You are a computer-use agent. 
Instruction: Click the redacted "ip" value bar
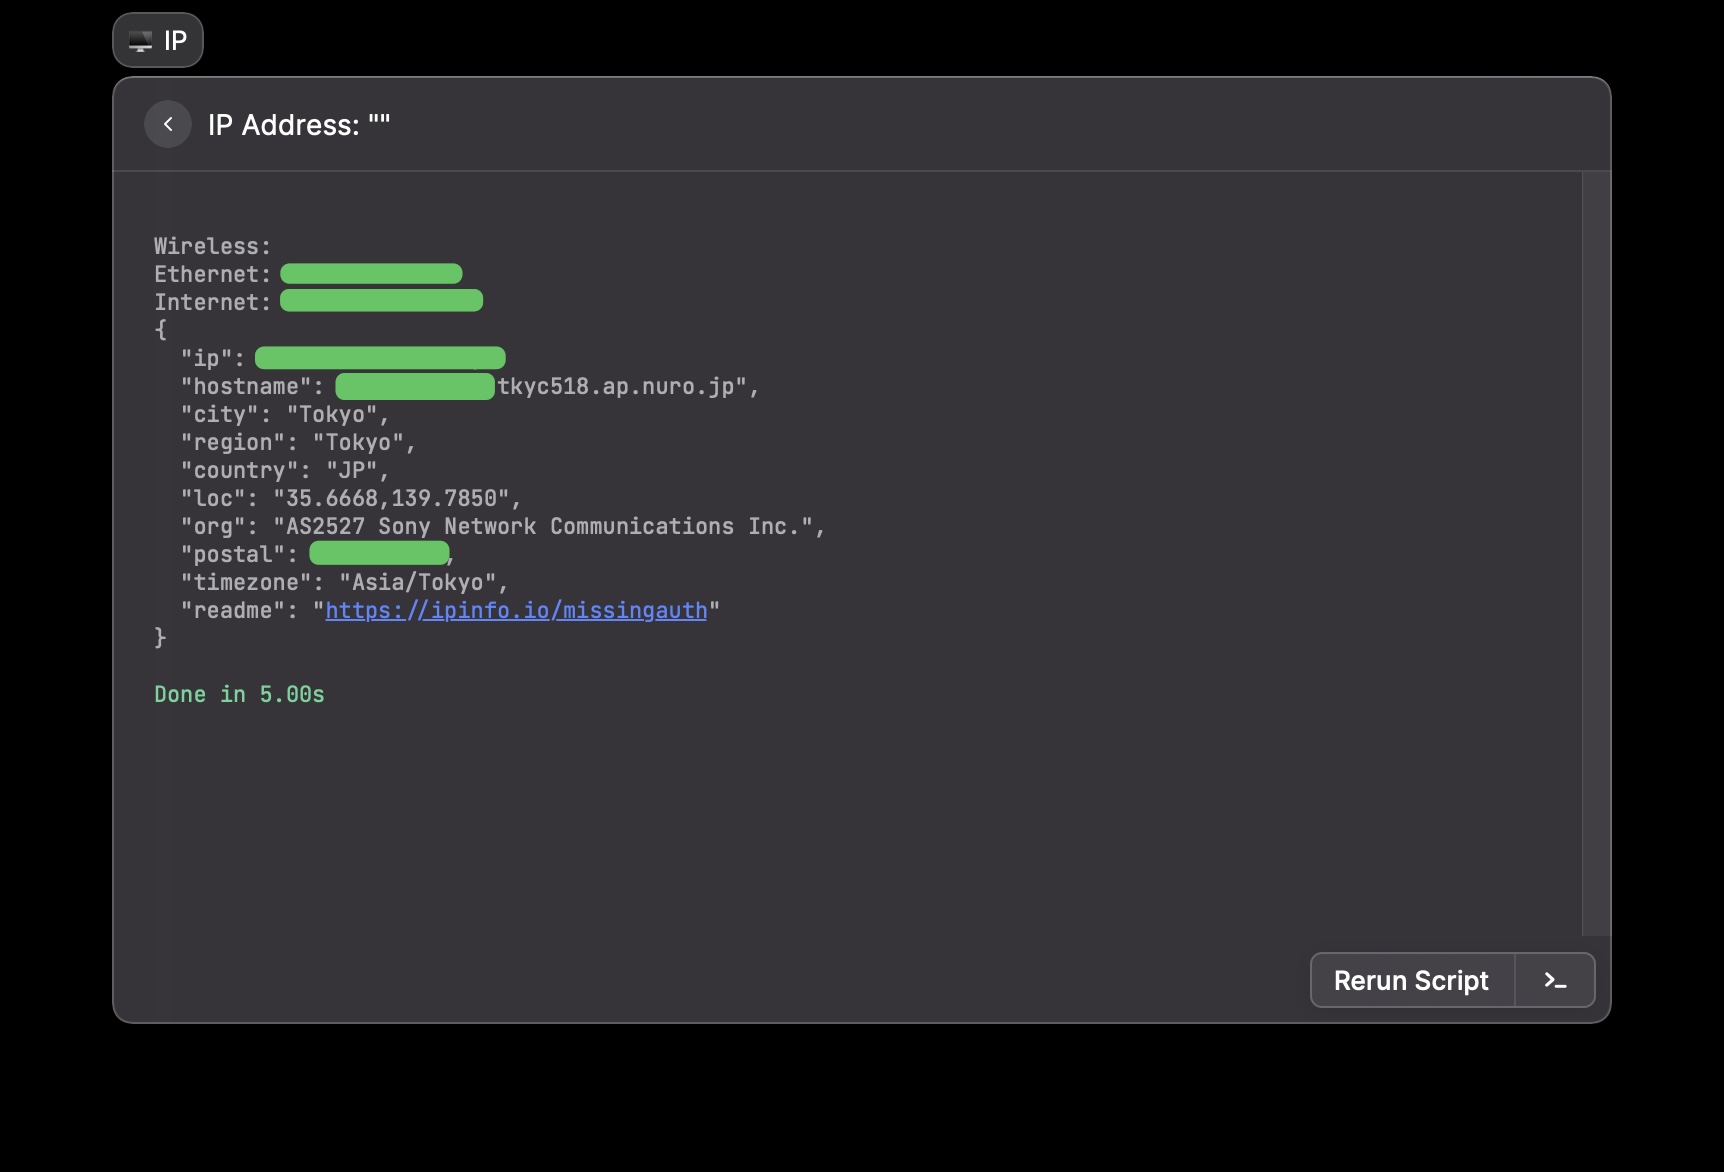[x=380, y=358]
